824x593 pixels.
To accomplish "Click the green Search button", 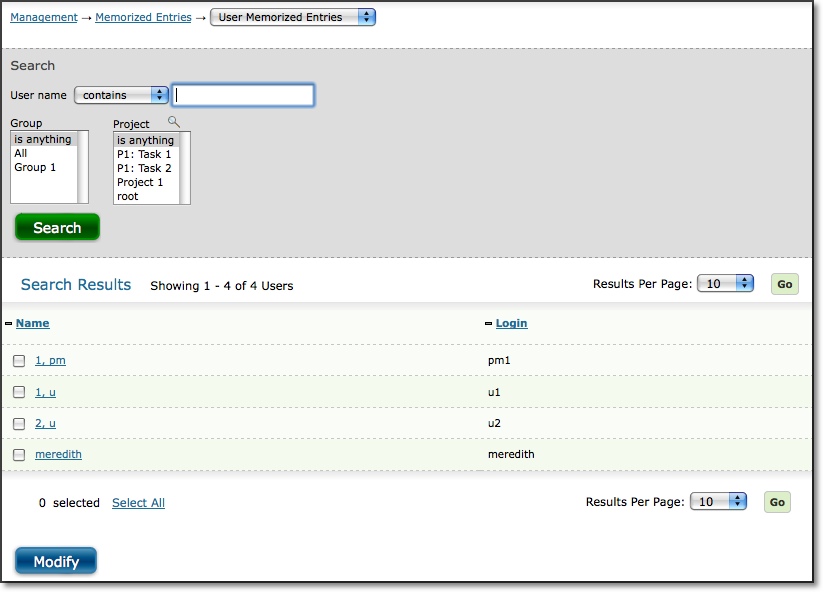I will (x=57, y=228).
